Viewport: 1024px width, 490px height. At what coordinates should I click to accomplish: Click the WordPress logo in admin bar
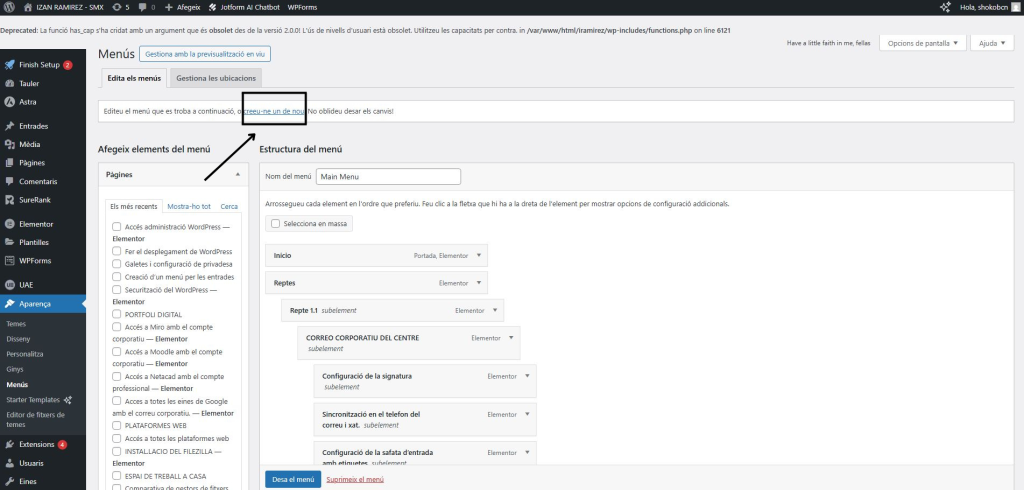[9, 7]
